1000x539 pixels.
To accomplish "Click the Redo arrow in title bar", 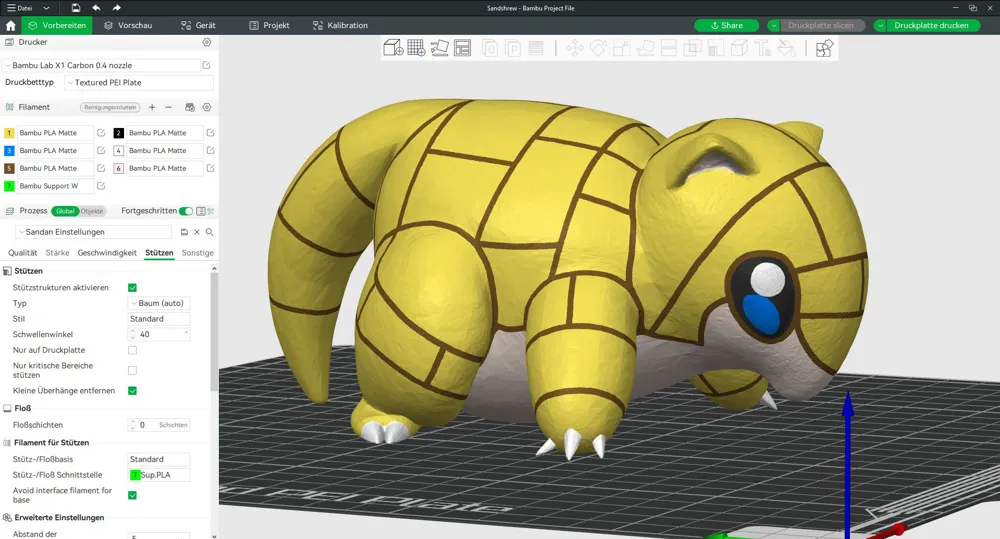I will [x=116, y=8].
